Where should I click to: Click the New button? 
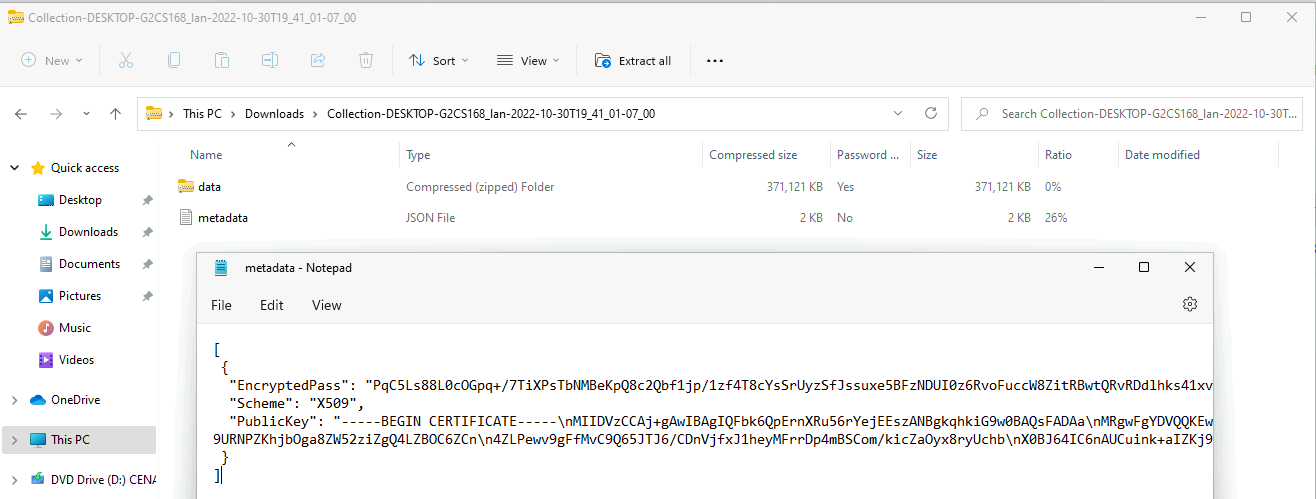(x=52, y=61)
